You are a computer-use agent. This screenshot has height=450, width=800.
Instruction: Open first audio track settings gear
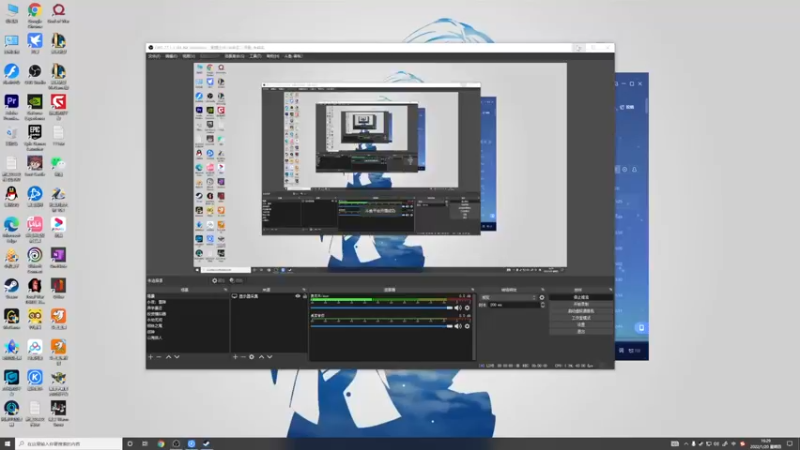point(467,308)
